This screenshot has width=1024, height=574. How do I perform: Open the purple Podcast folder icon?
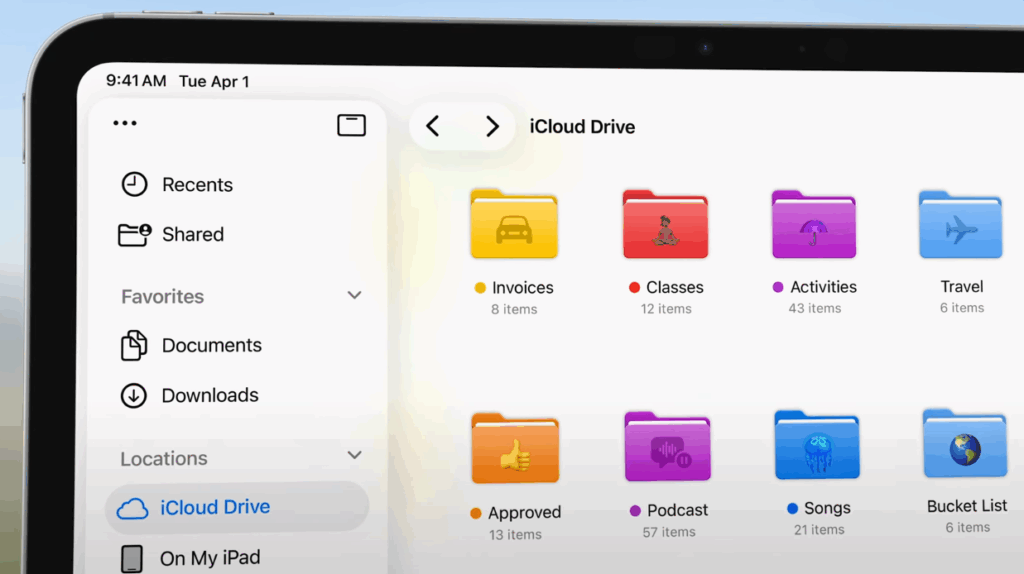click(x=667, y=447)
